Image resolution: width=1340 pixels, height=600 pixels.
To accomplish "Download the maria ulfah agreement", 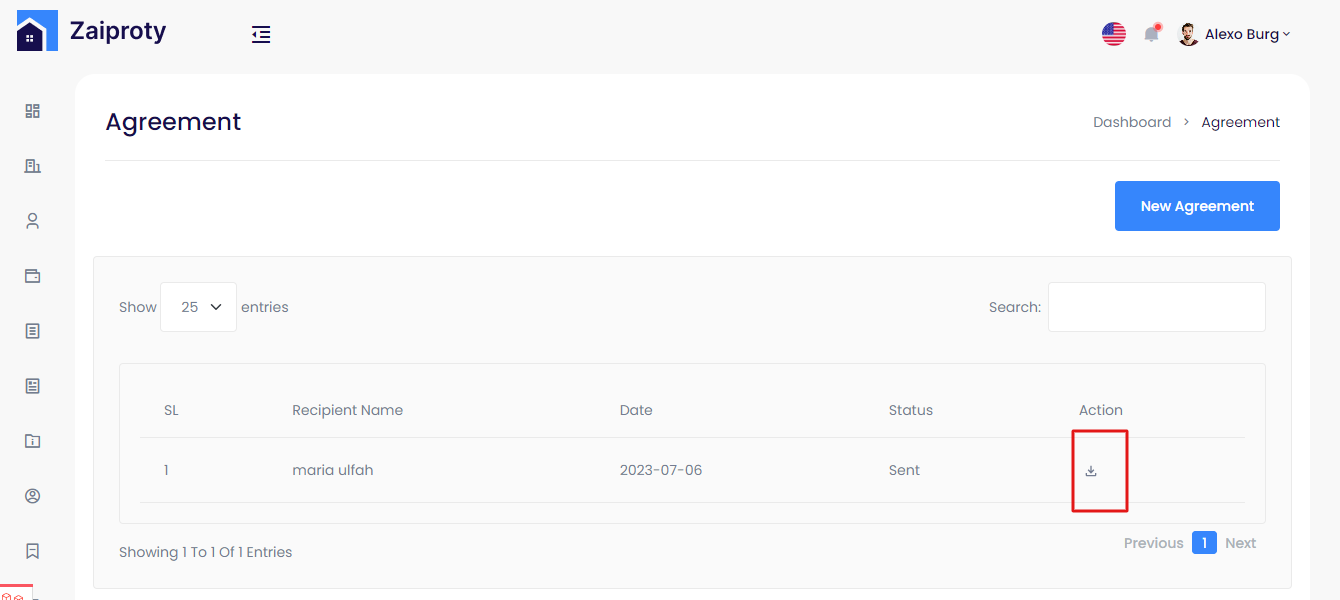I will coord(1091,471).
